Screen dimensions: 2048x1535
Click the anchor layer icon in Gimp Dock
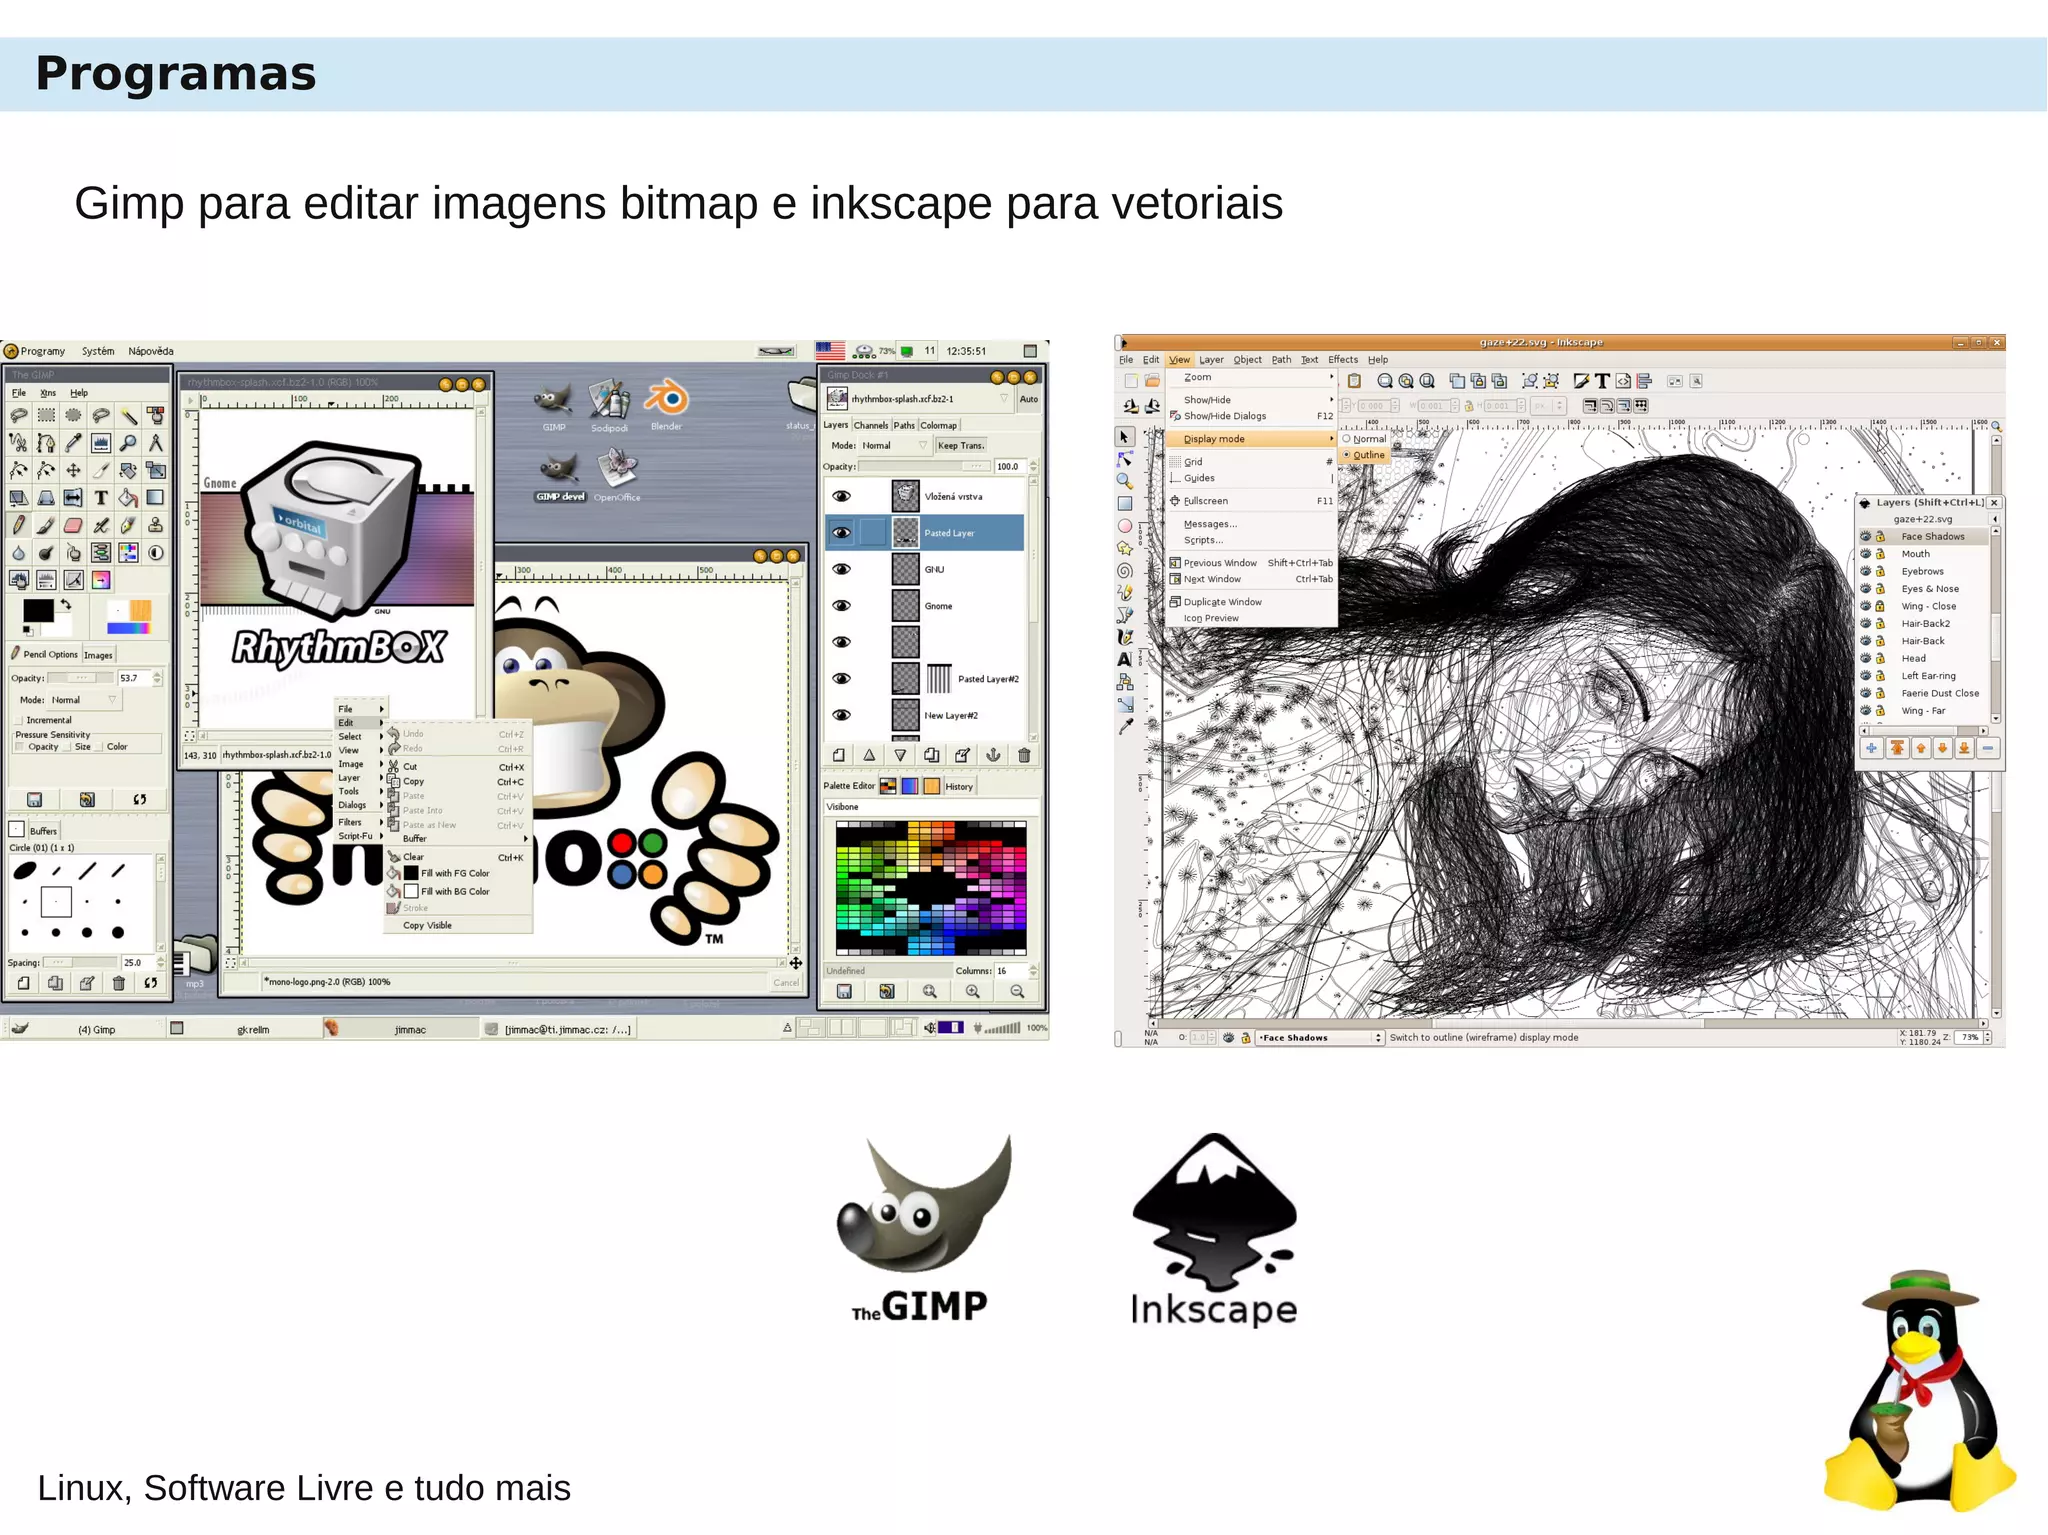click(993, 756)
